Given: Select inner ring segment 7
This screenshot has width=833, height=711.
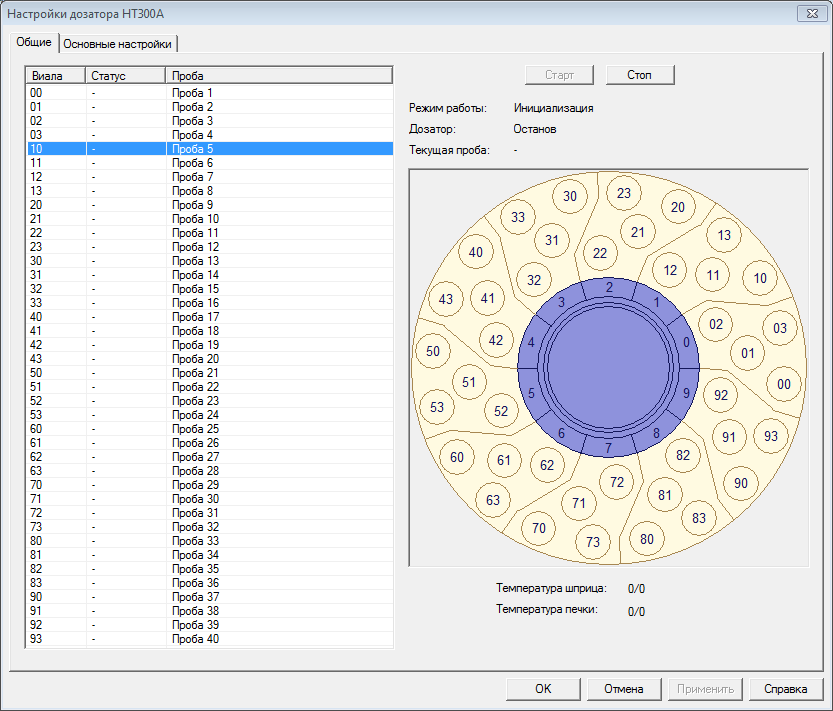Looking at the screenshot, I should (x=609, y=447).
